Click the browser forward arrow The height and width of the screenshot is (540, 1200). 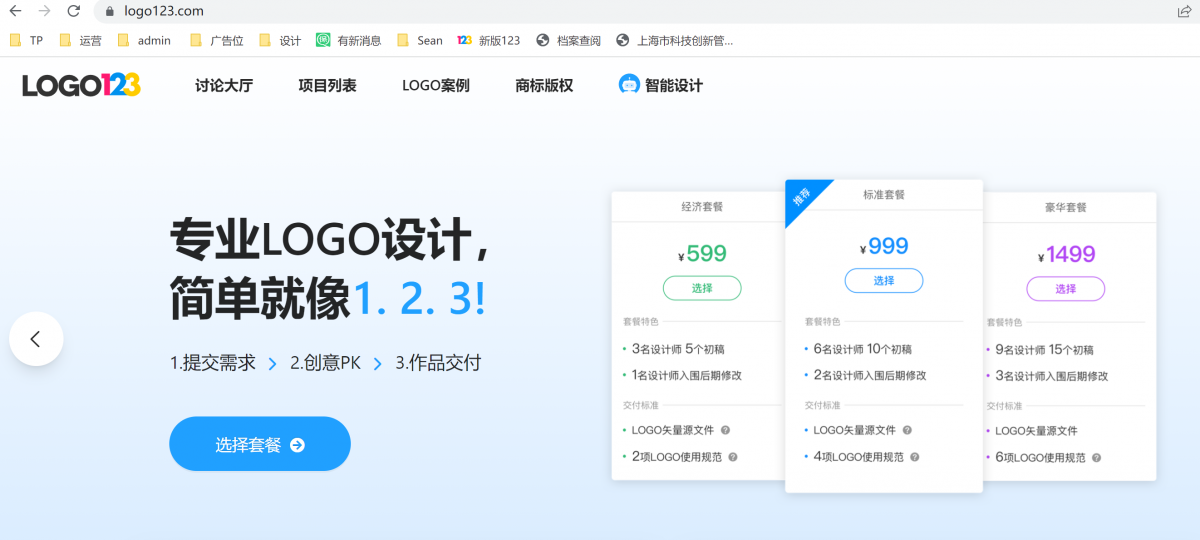click(x=44, y=11)
